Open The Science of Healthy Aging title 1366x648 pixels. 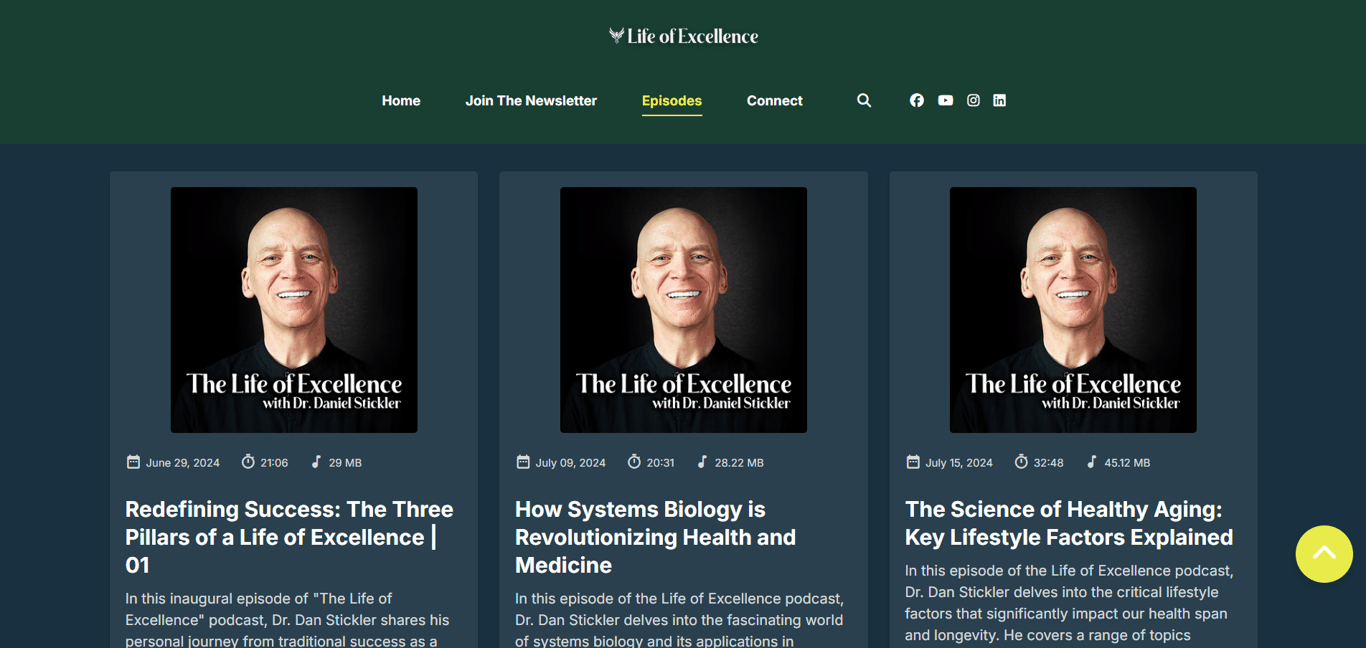(1068, 523)
